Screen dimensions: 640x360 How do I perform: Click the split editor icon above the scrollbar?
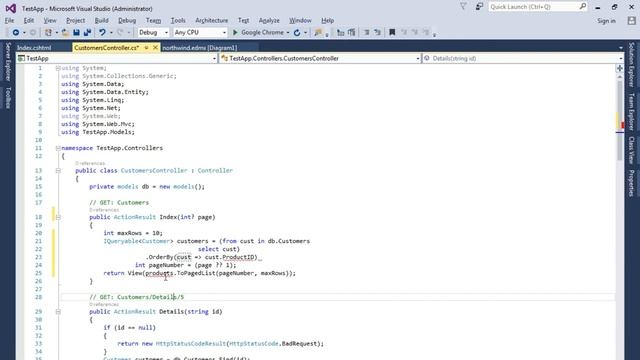pyautogui.click(x=620, y=68)
